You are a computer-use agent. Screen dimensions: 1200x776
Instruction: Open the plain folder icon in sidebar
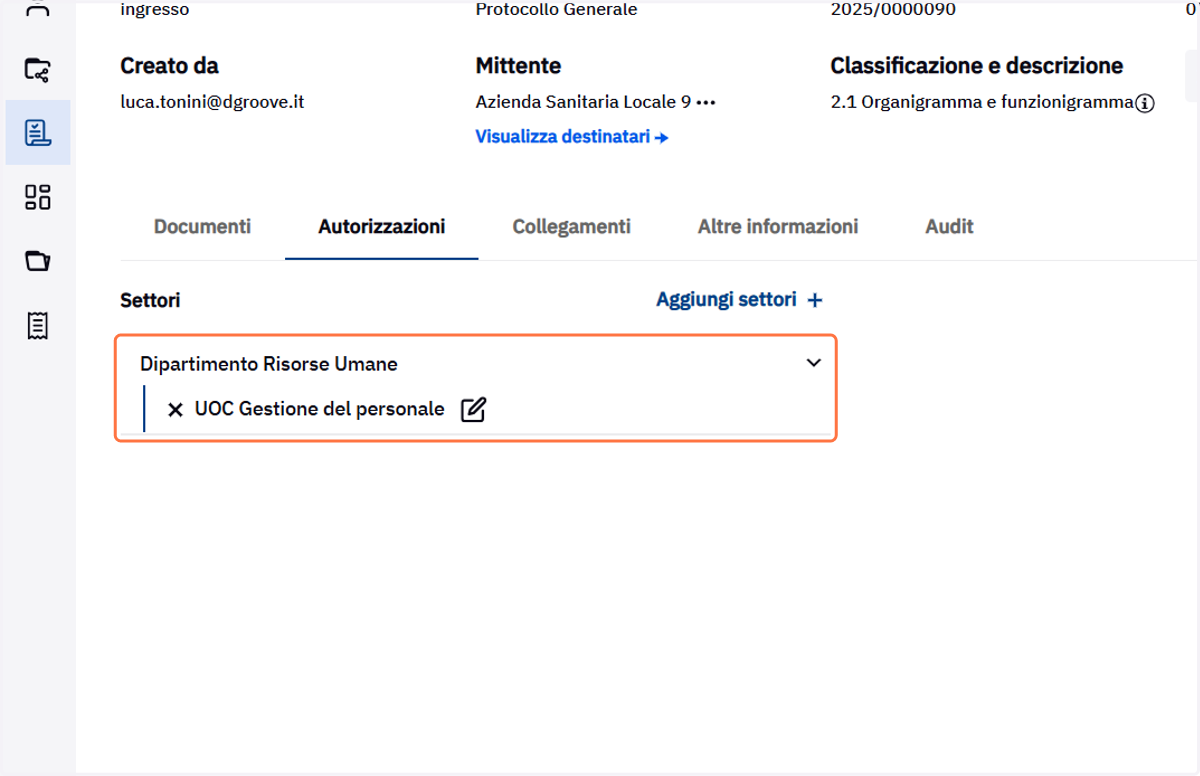[37, 261]
